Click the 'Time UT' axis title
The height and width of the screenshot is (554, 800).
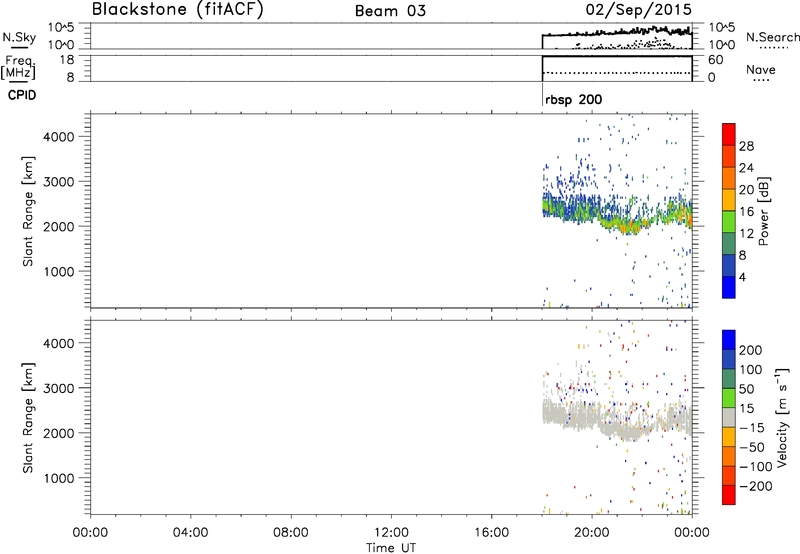[x=391, y=548]
